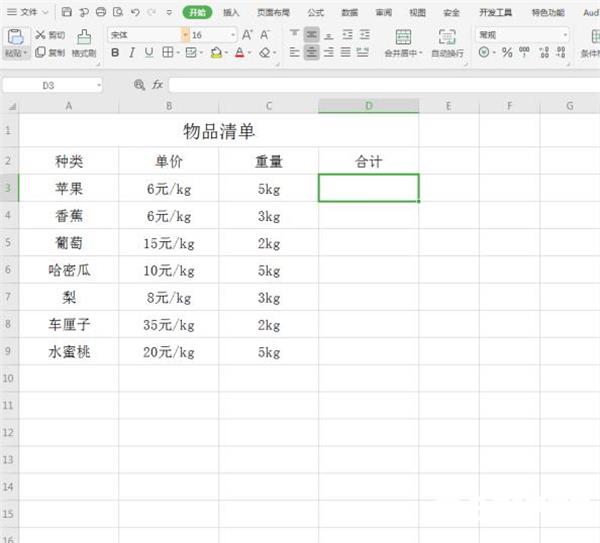This screenshot has height=543, width=600.
Task: Apply justify alignment
Action: (x=346, y=52)
